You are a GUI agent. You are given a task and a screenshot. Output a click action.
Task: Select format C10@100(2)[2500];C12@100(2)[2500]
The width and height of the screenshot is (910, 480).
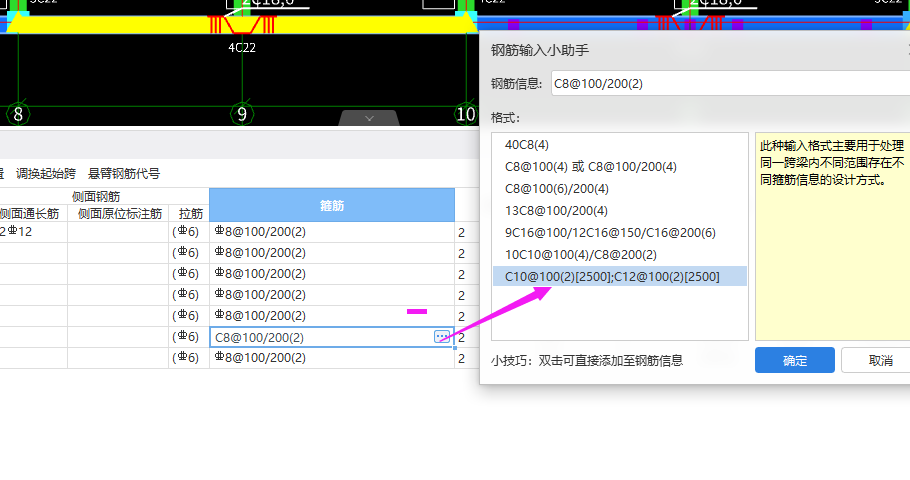(620, 276)
